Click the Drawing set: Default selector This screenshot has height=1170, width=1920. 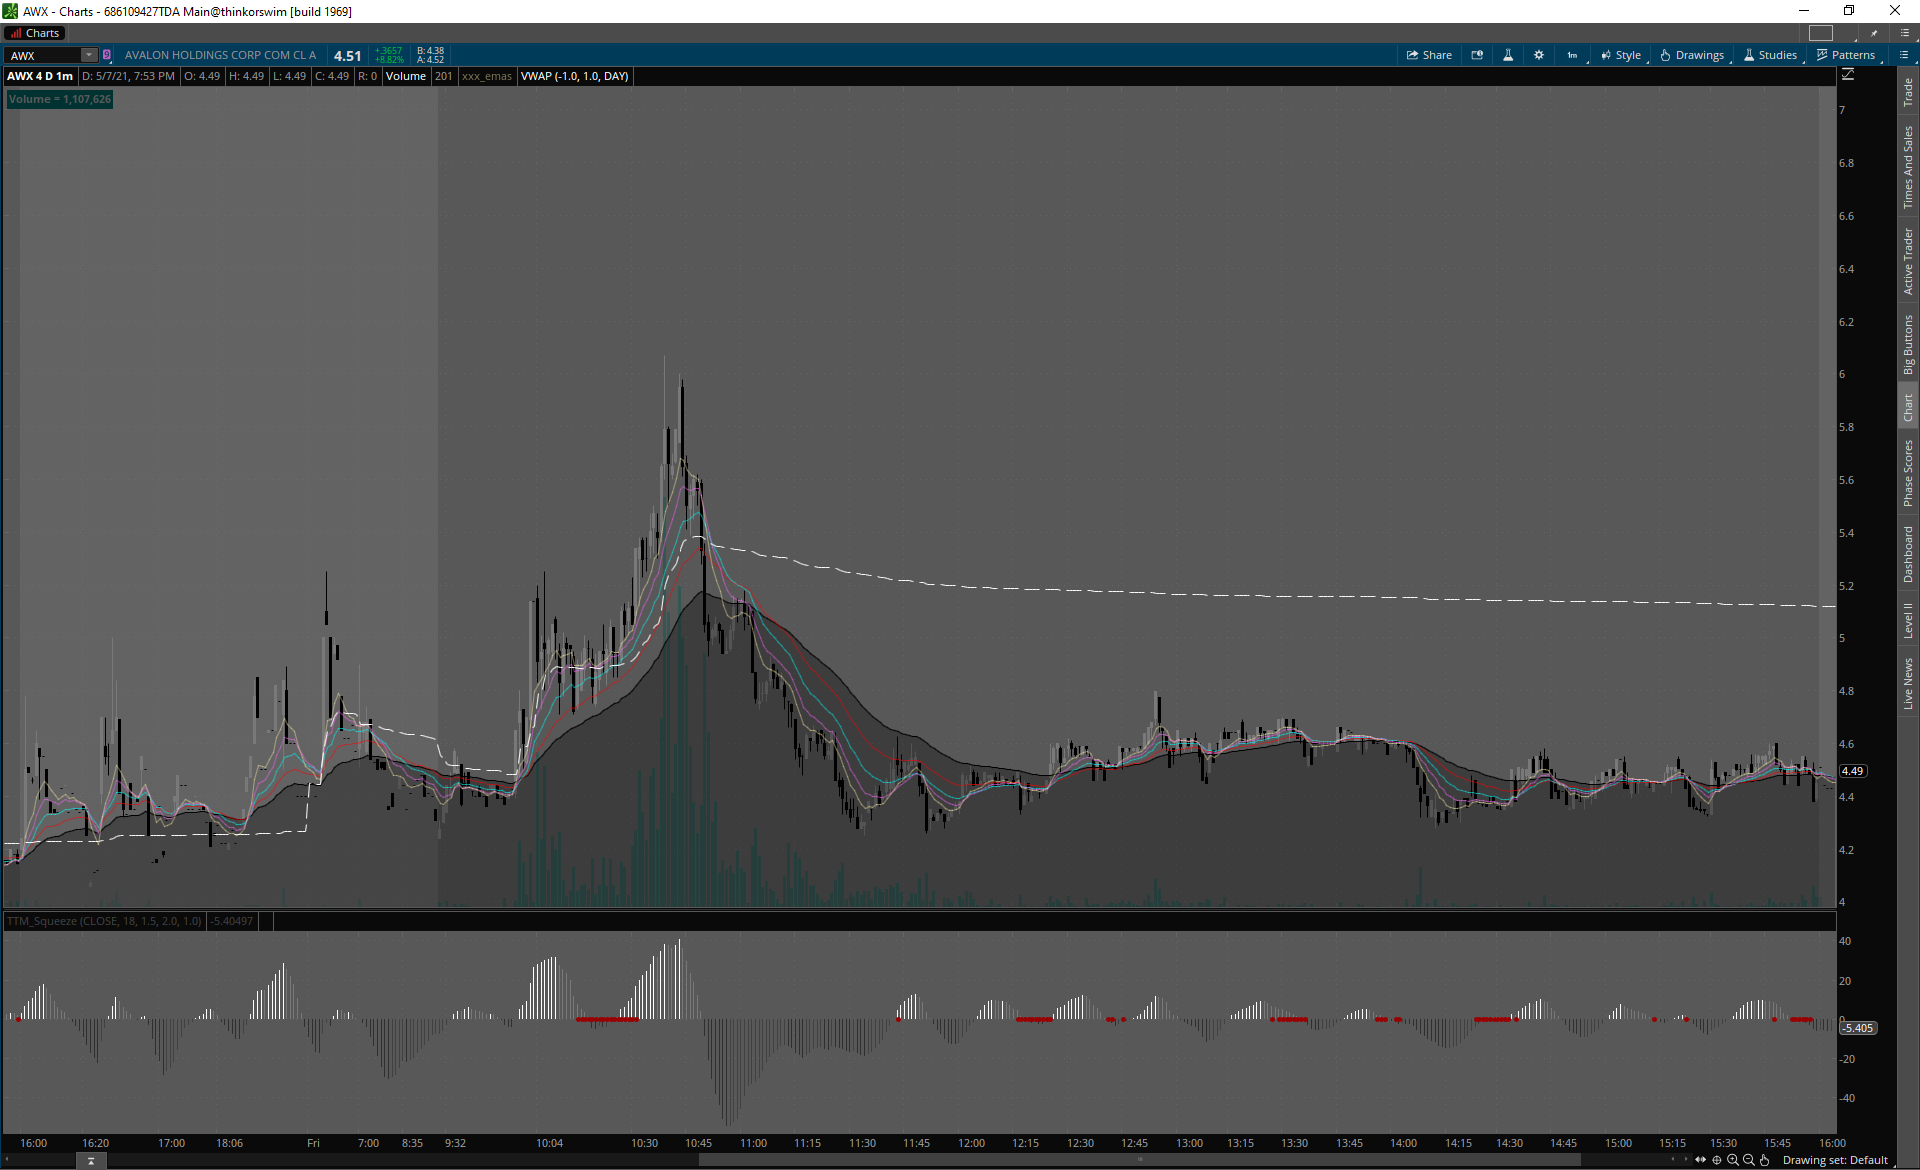pos(1835,1160)
